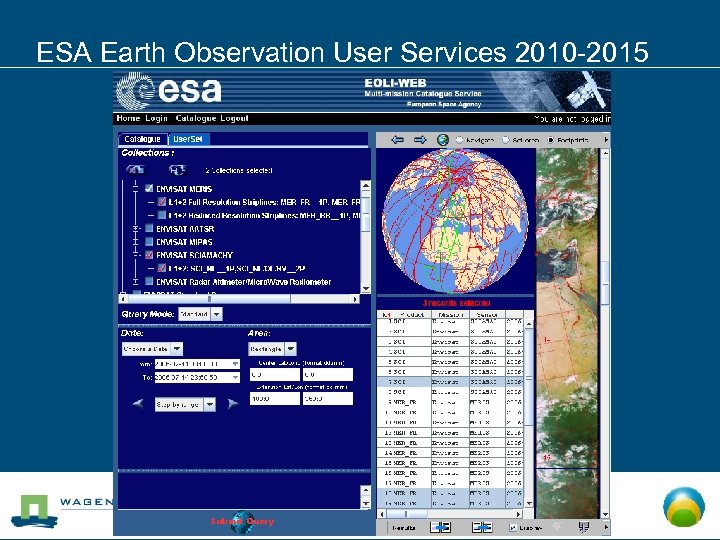Open the Login menu item
The width and height of the screenshot is (720, 540).
click(x=157, y=118)
